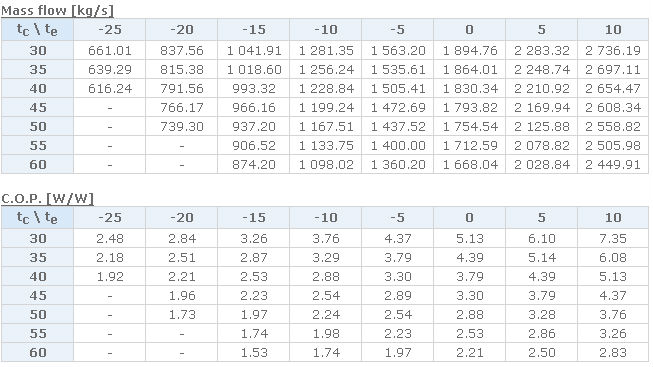653x367 pixels.
Task: Click row header 45 in Mass flow table
Action: pos(37,107)
